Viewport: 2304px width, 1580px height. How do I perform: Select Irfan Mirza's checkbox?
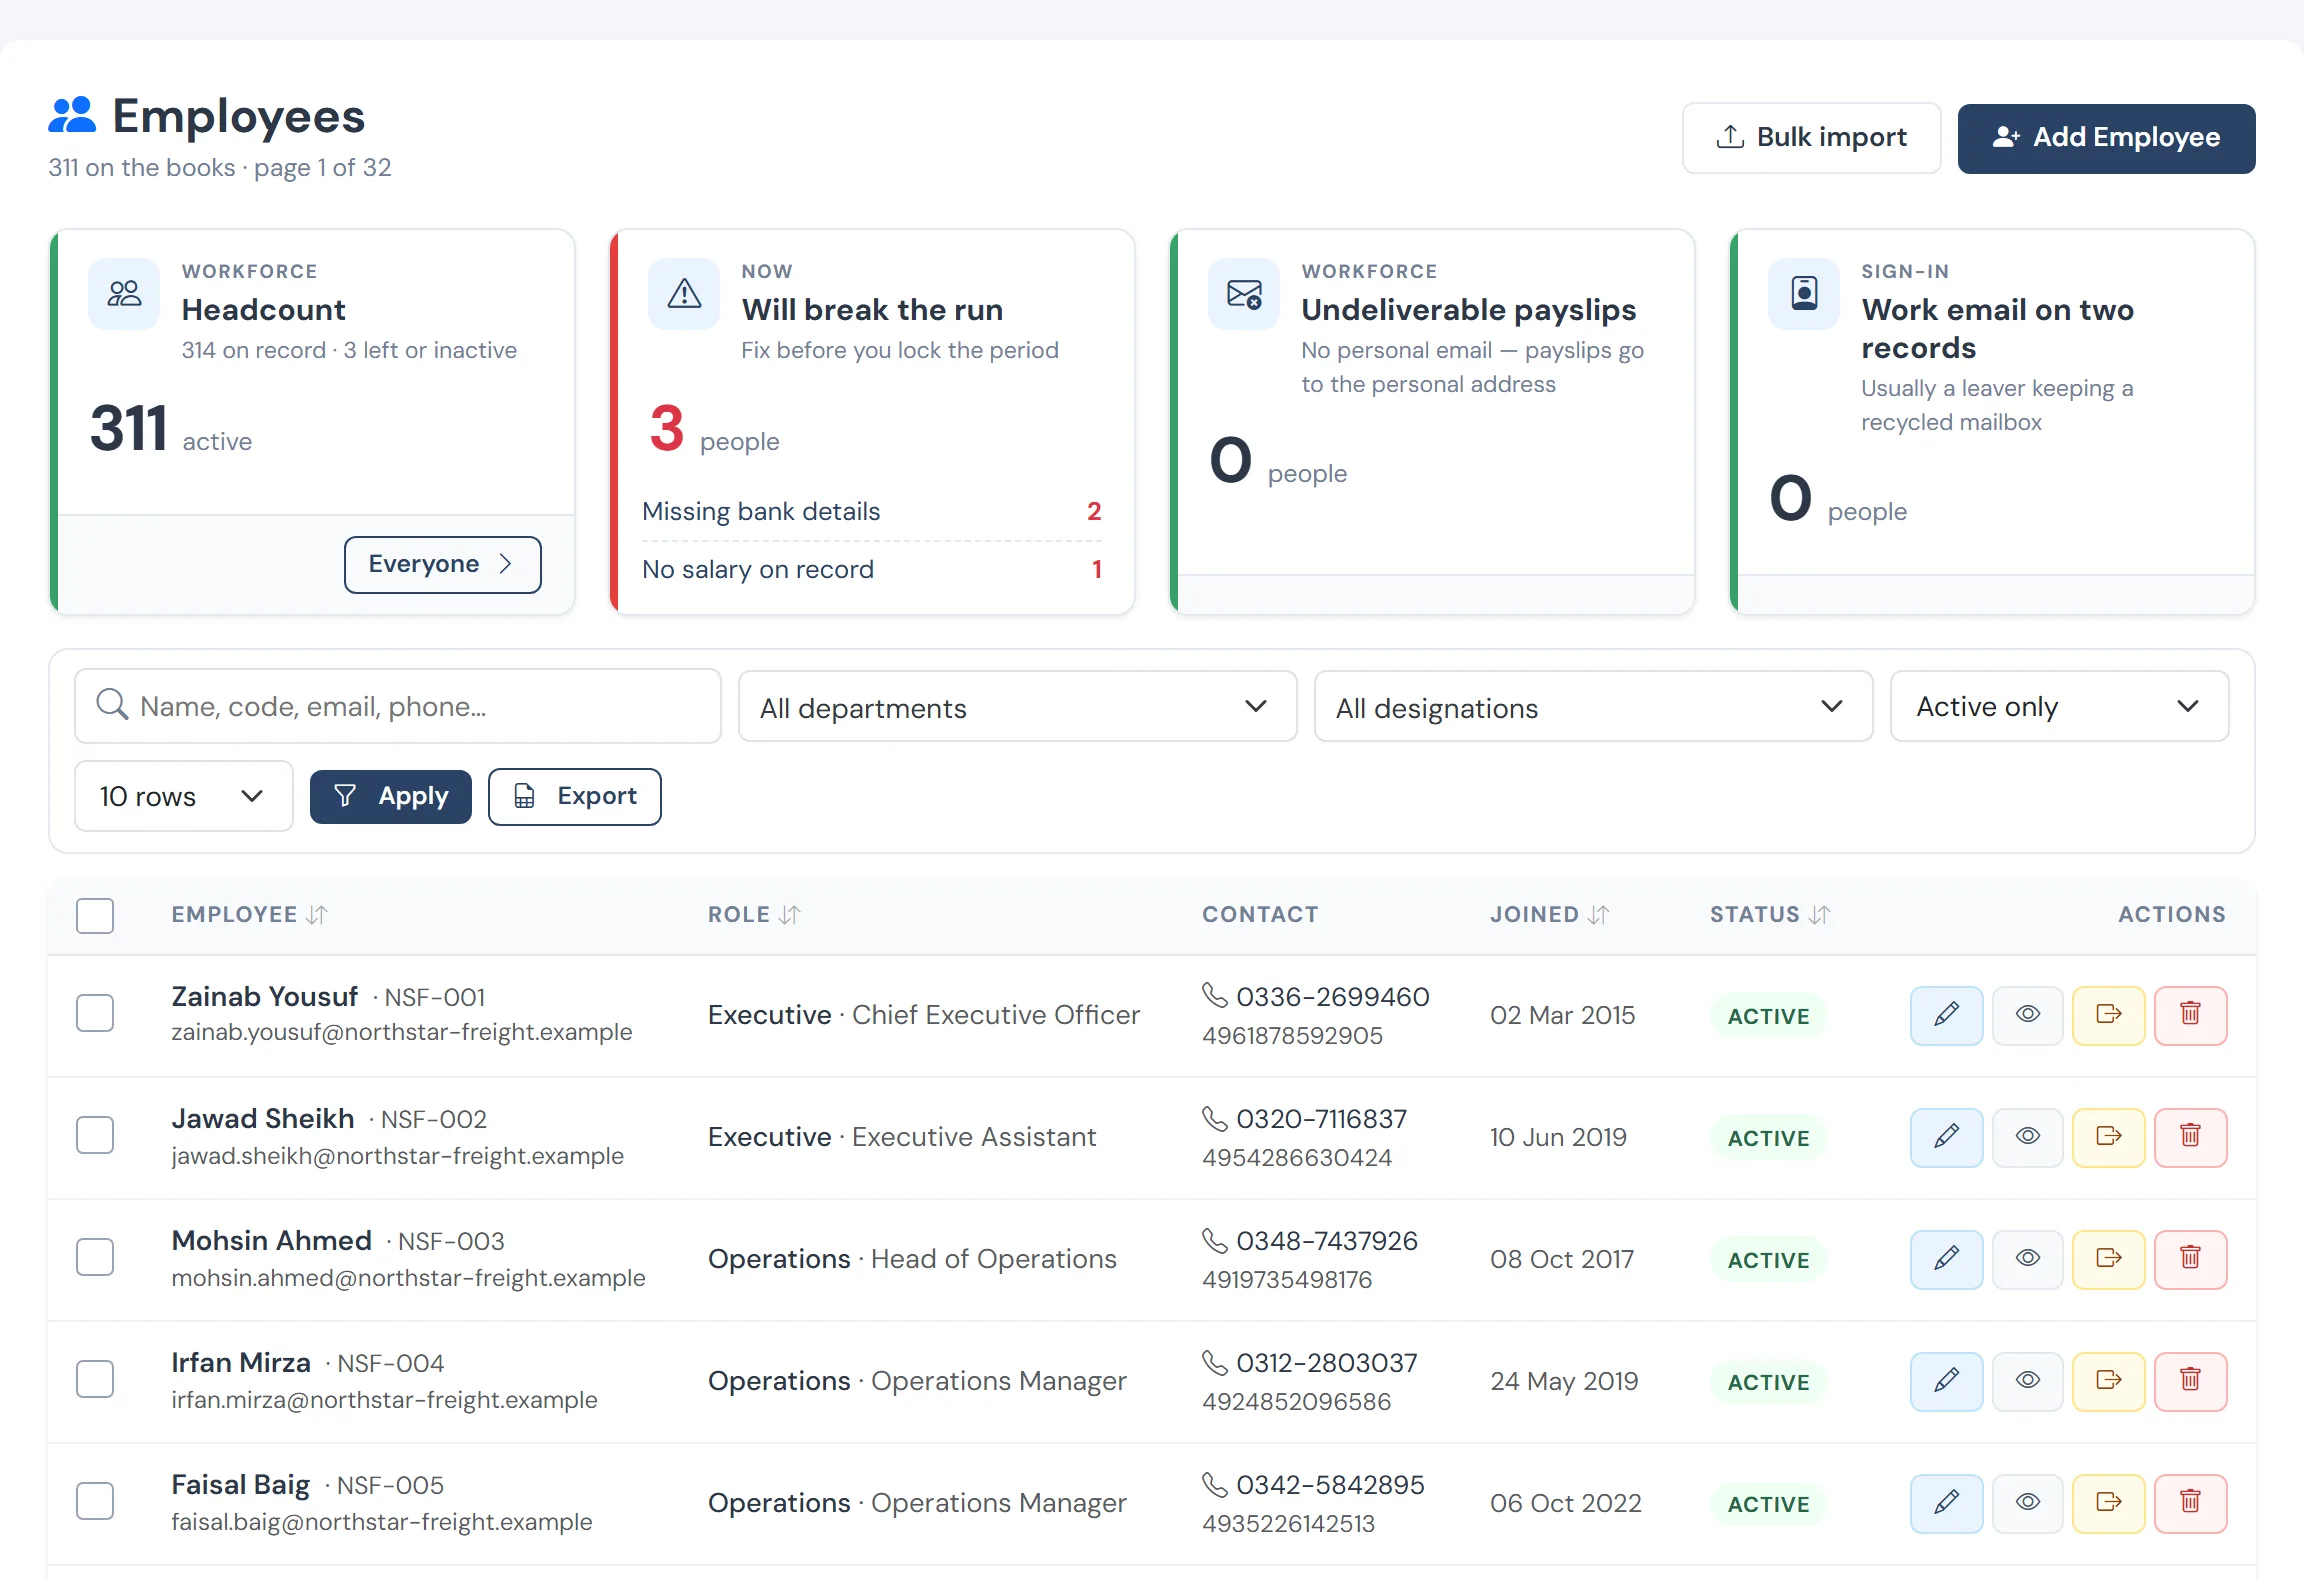(x=95, y=1379)
